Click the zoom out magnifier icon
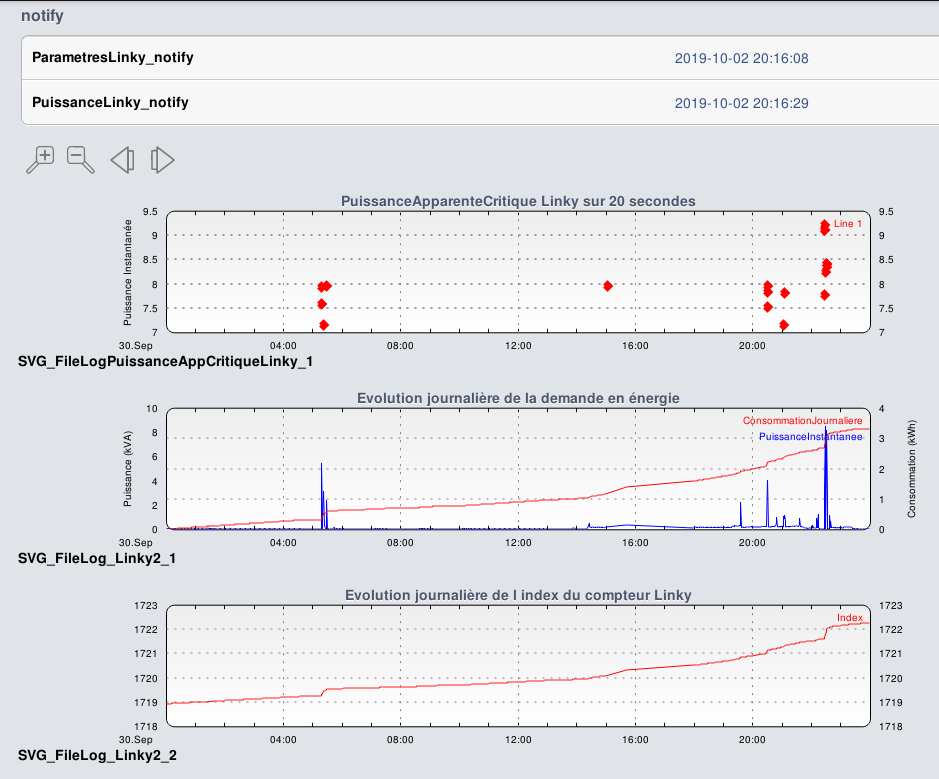939x779 pixels. (80, 159)
